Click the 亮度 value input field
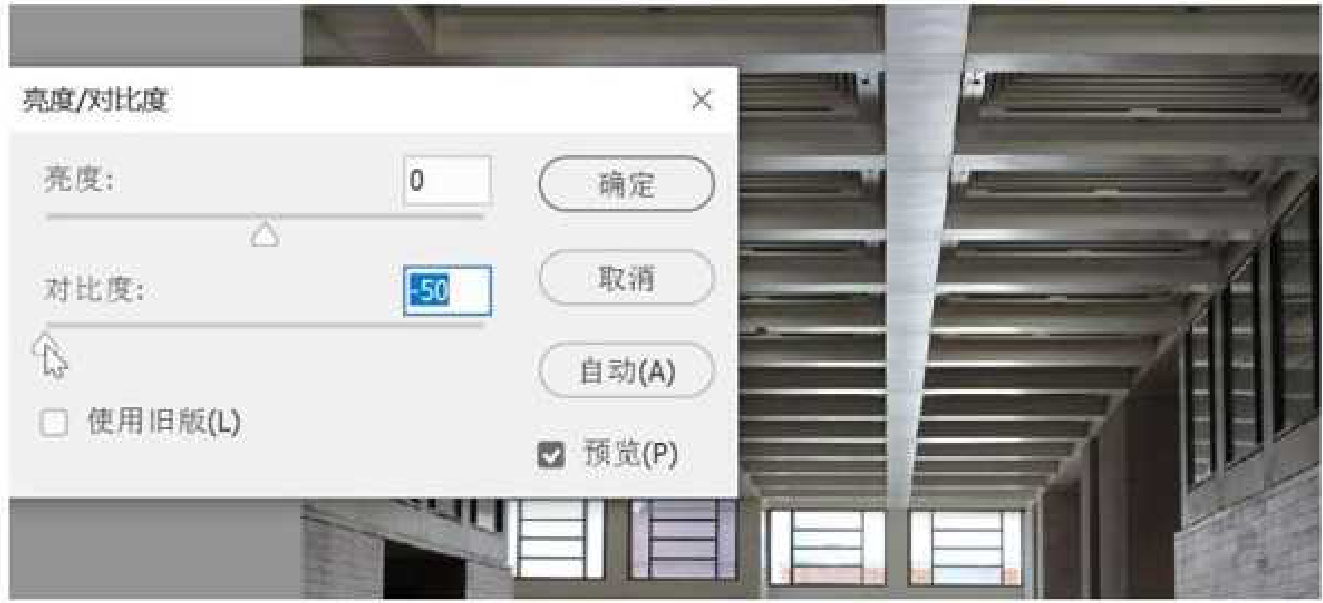This screenshot has width=1323, height=603. [x=447, y=181]
